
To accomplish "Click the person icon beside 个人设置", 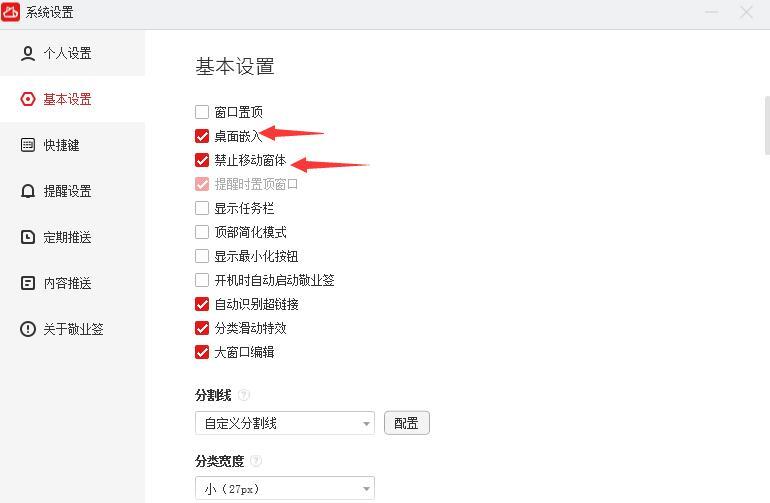I will [x=28, y=53].
